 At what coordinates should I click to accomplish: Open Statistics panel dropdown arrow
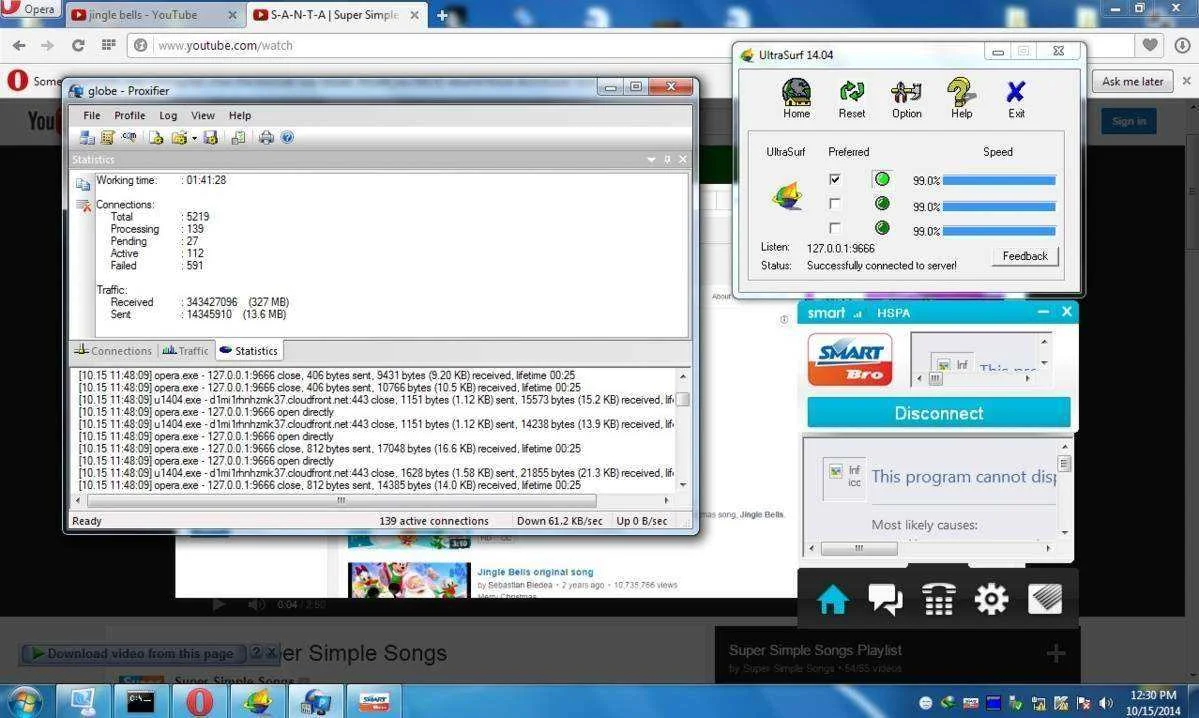point(651,159)
